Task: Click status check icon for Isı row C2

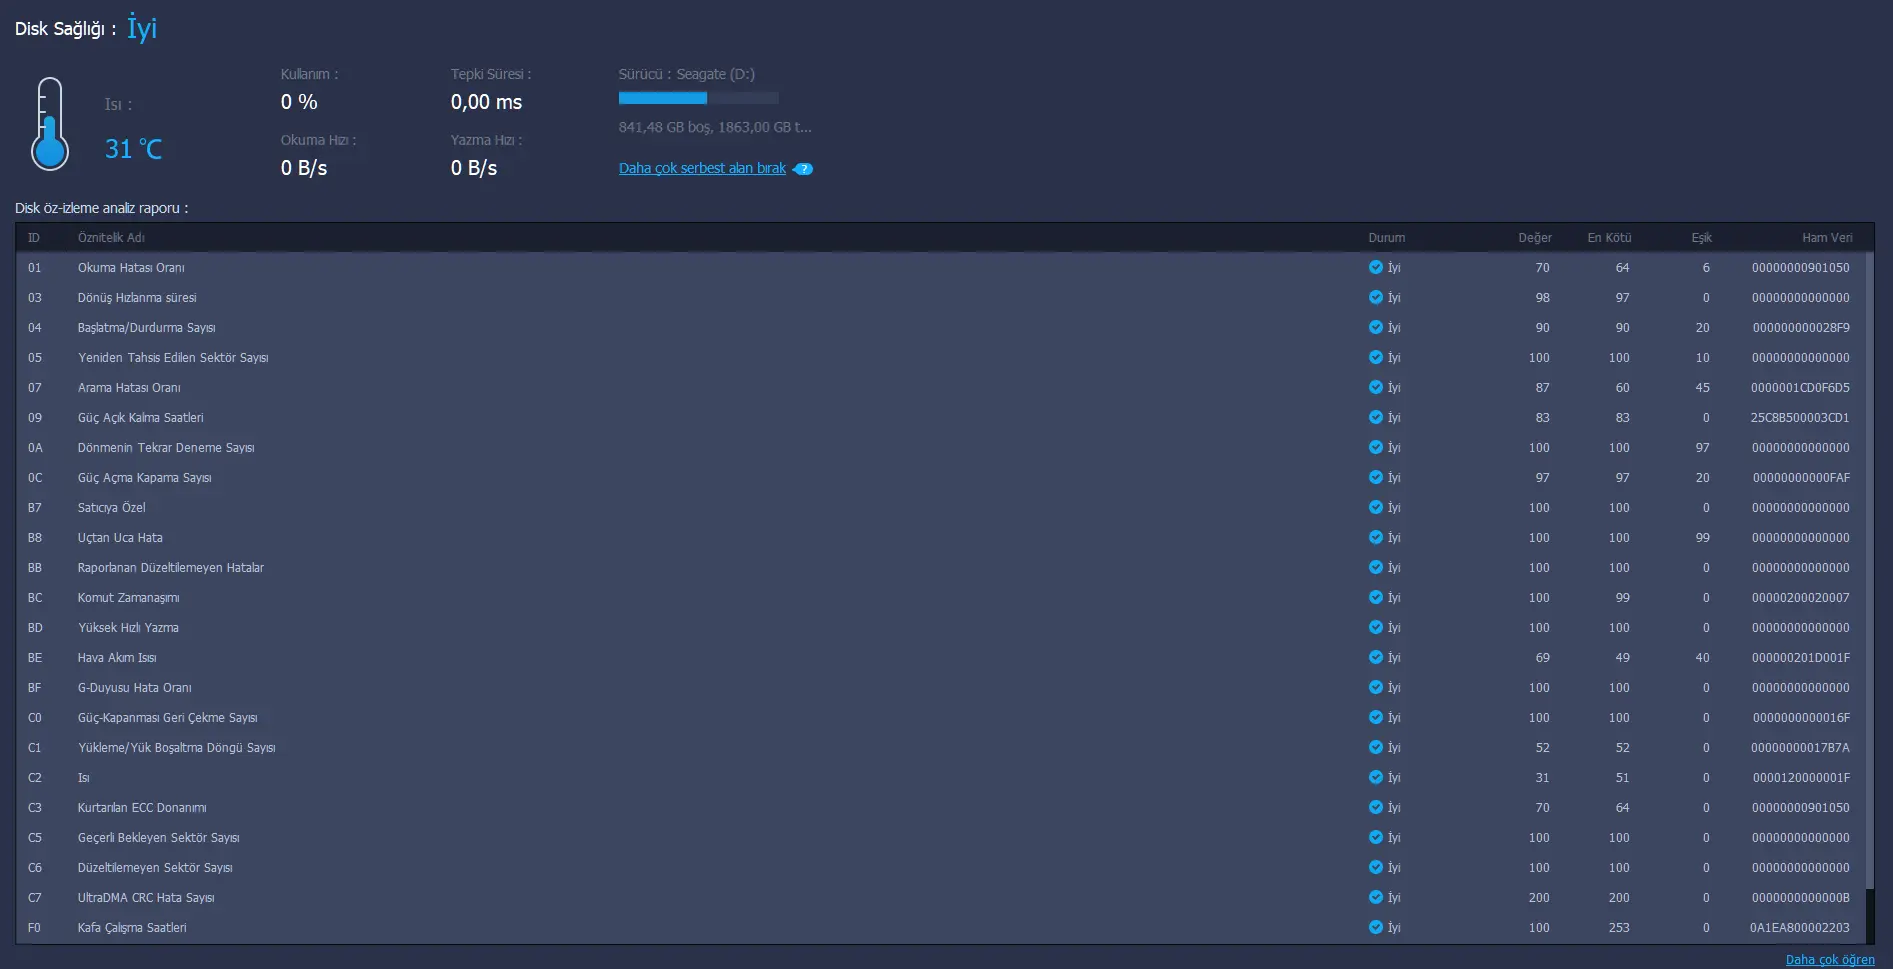Action: [1376, 777]
